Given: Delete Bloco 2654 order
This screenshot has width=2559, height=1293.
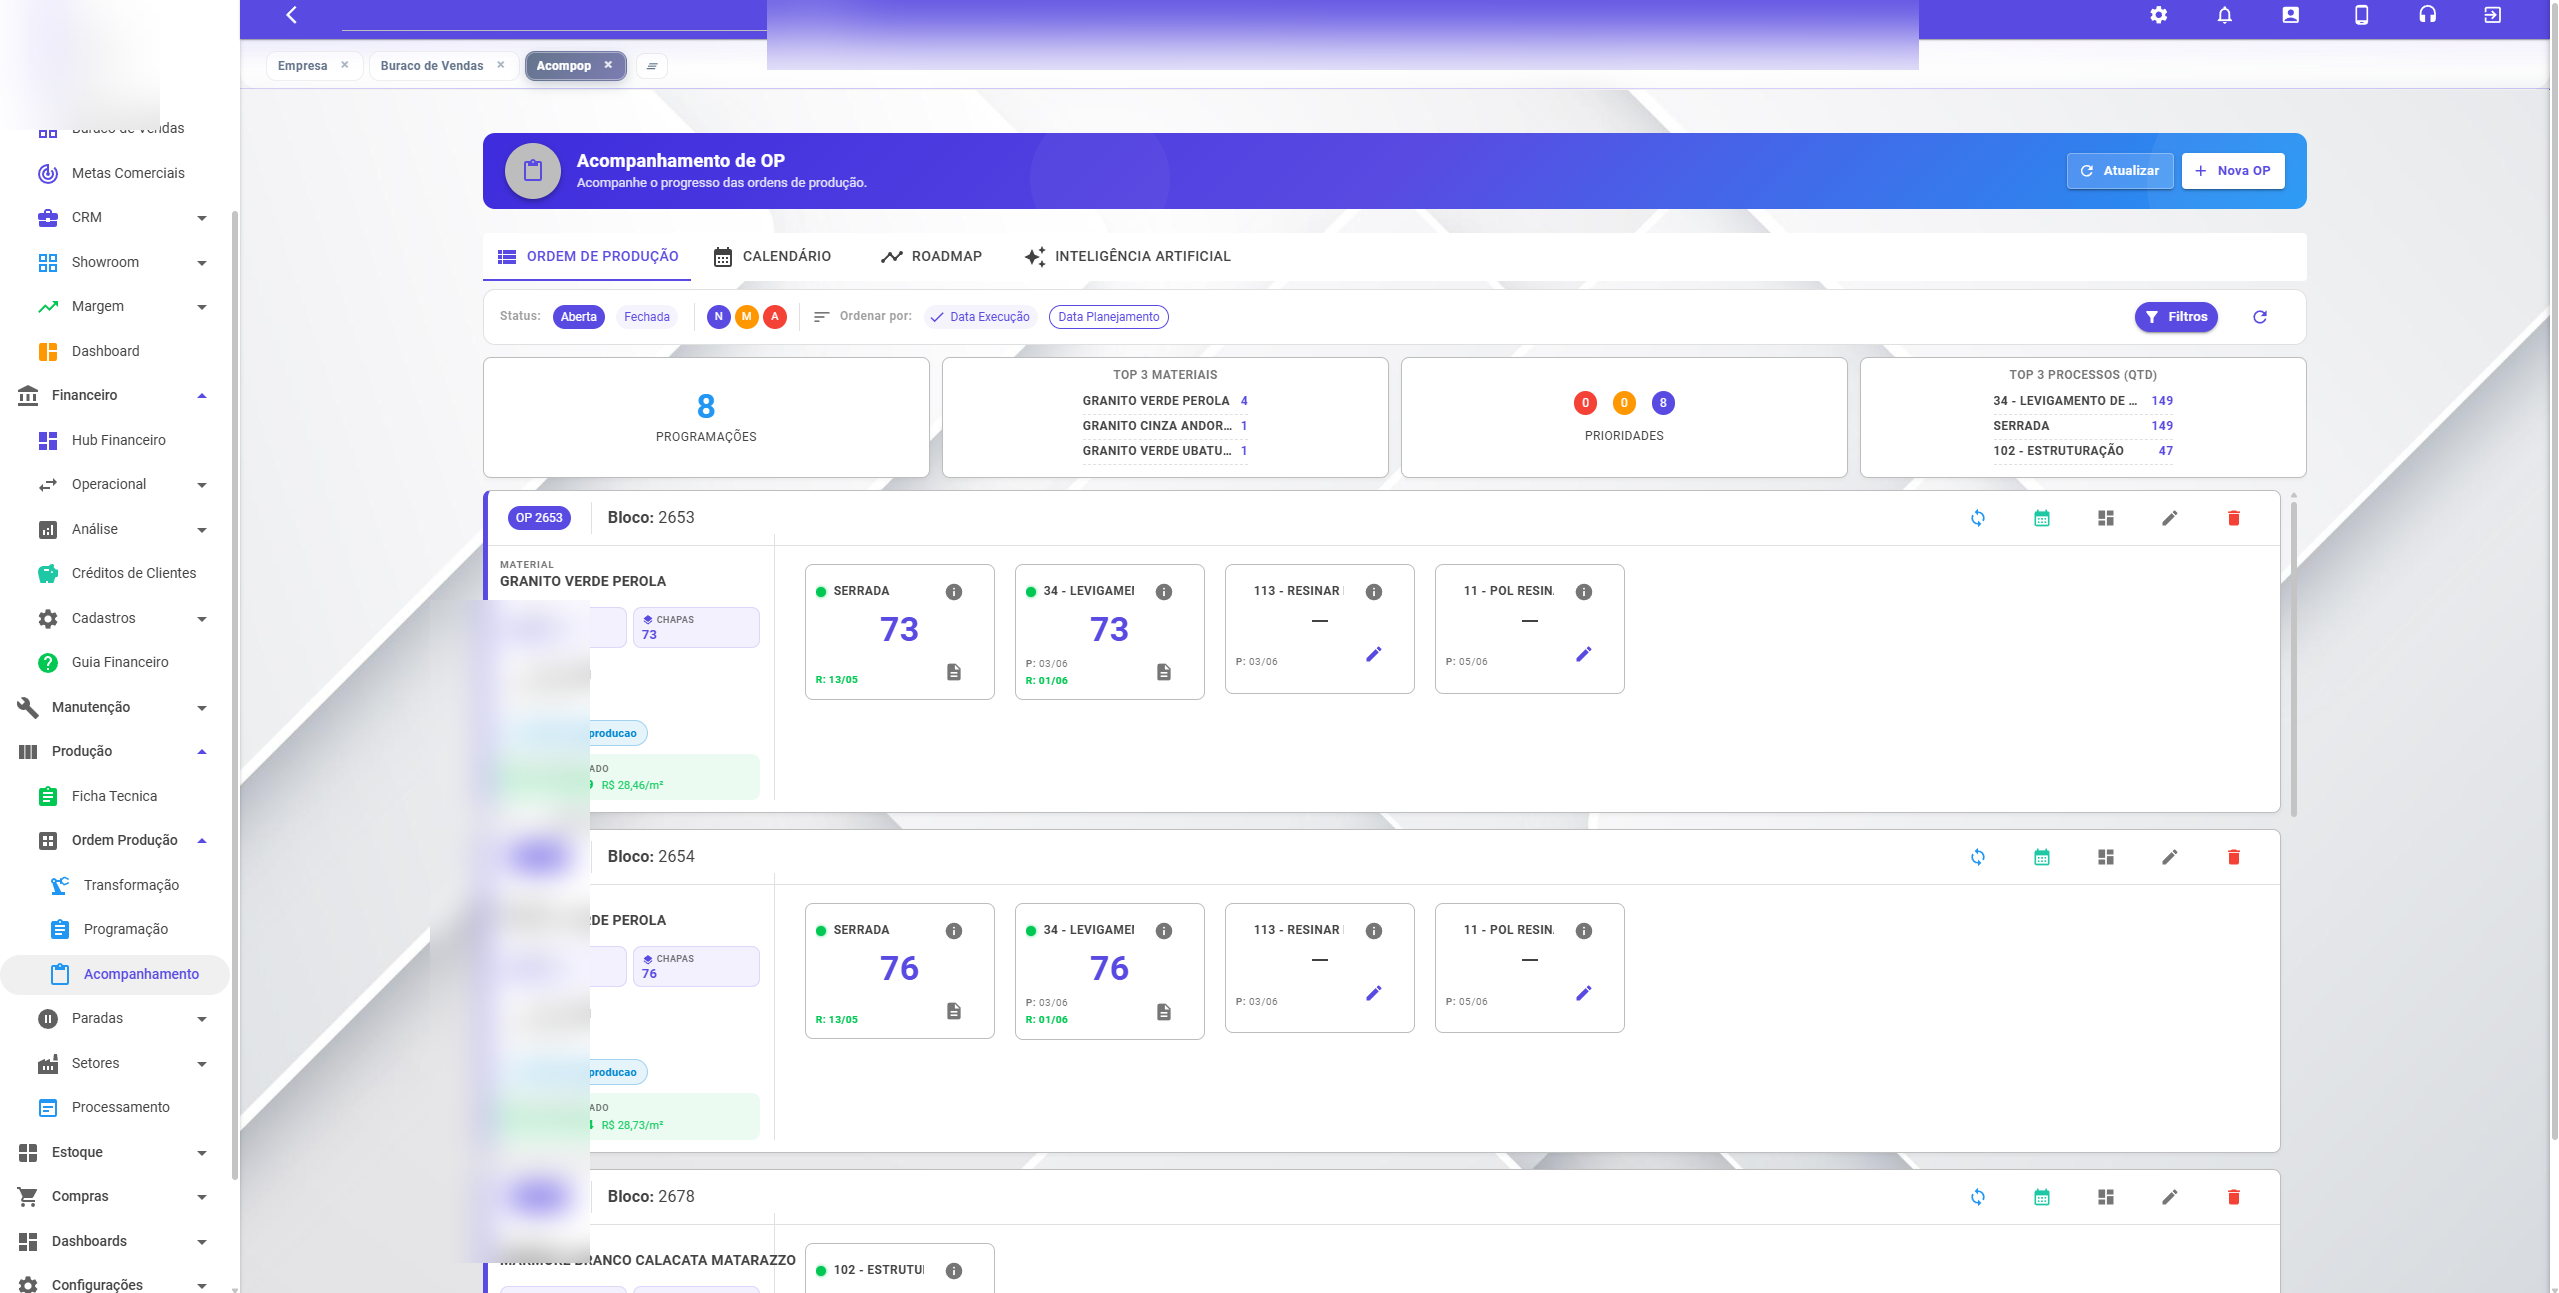Looking at the screenshot, I should pos(2233,857).
